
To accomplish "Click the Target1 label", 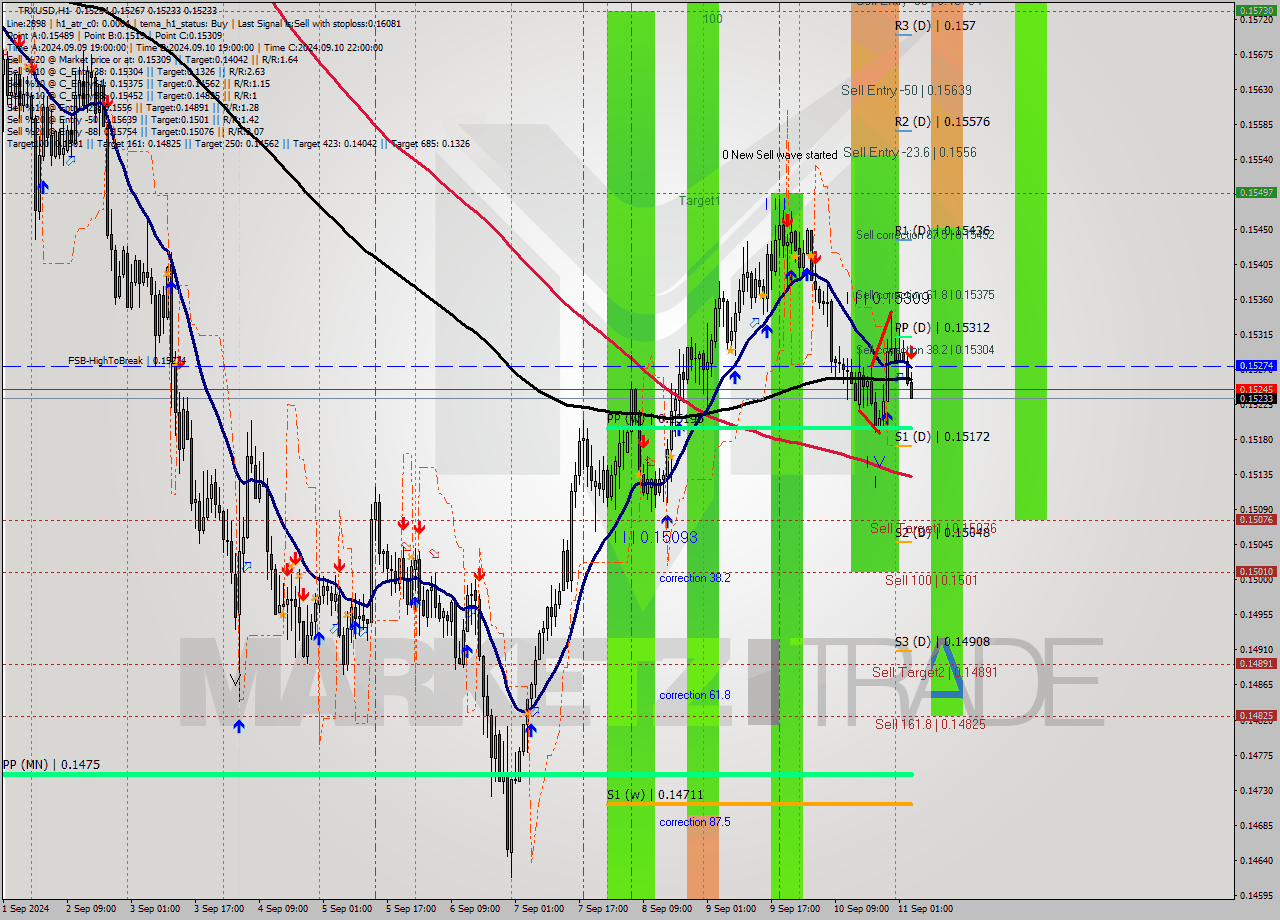I will pyautogui.click(x=699, y=201).
